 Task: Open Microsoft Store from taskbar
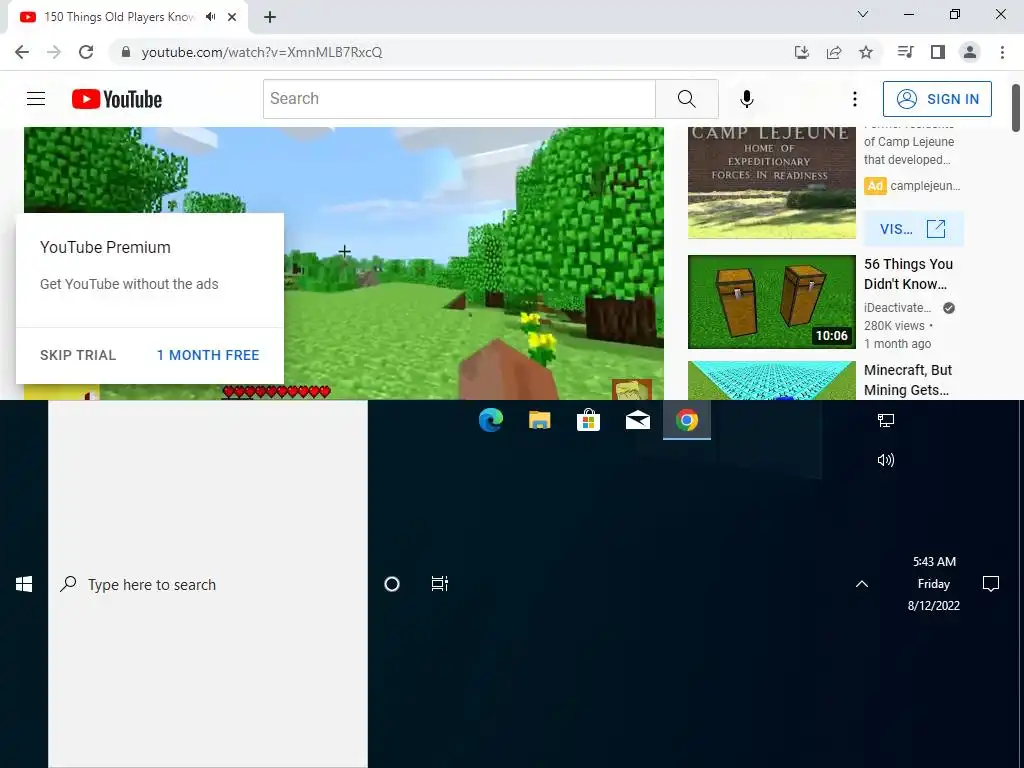(588, 420)
